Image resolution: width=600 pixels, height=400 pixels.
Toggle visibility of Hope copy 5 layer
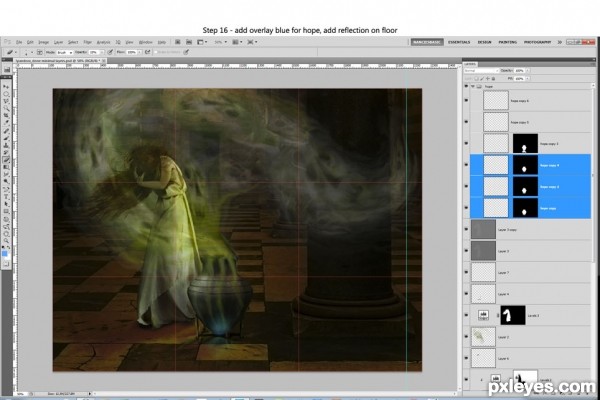pos(466,122)
